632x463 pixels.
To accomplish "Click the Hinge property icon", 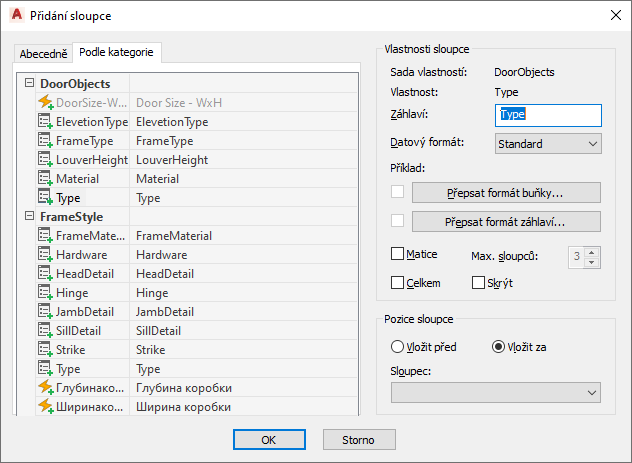I will click(44, 293).
